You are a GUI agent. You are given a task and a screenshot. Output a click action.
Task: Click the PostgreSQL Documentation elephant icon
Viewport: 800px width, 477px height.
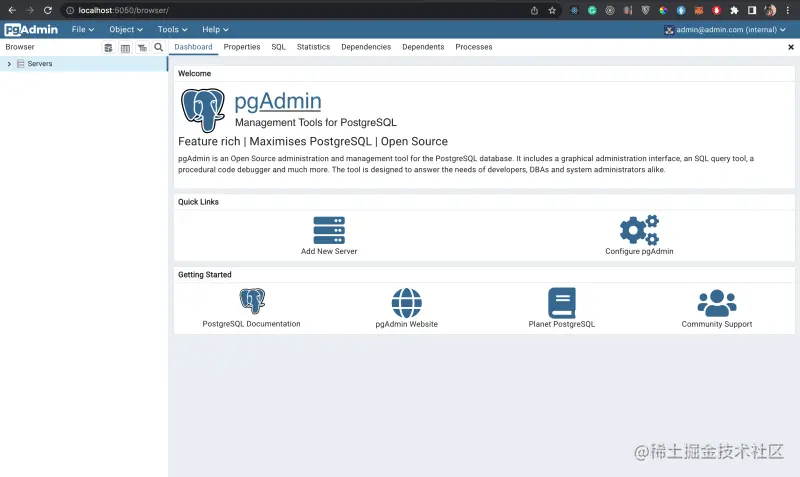[252, 301]
